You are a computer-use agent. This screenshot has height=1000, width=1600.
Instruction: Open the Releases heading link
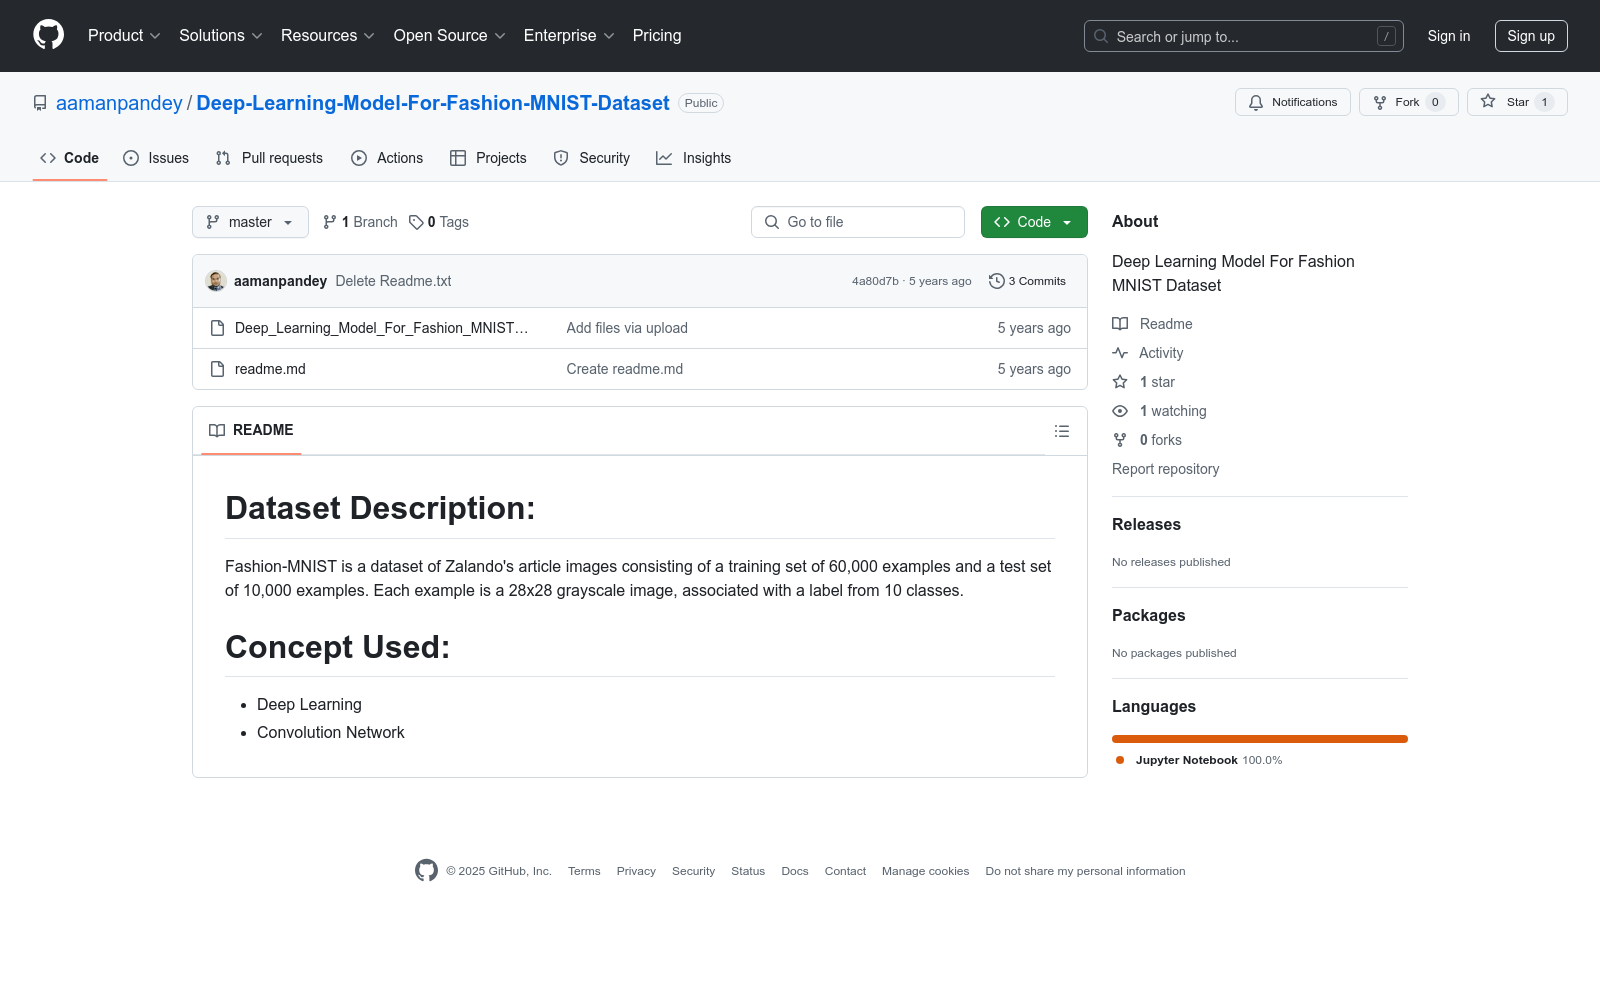point(1146,524)
